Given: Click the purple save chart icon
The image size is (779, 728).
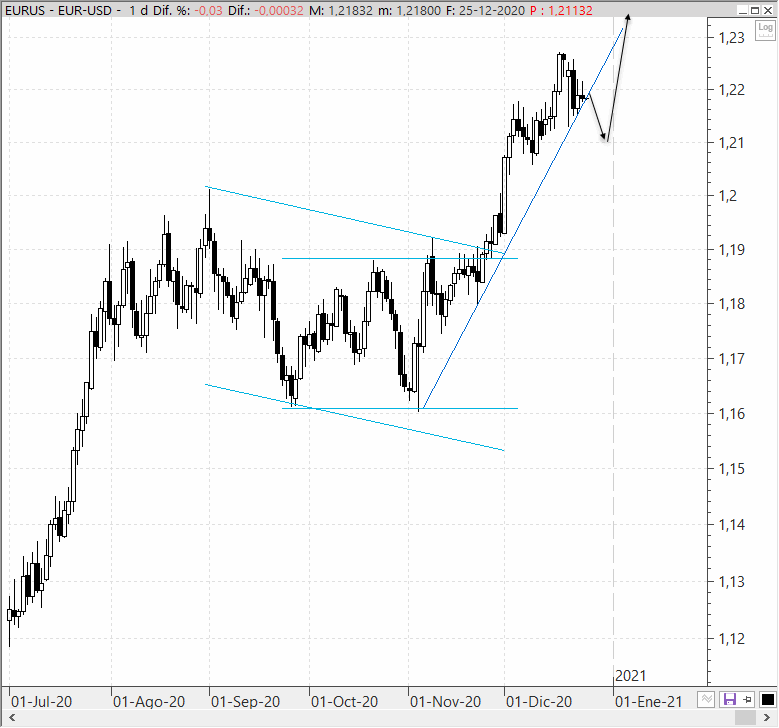Looking at the screenshot, I should pos(730,700).
